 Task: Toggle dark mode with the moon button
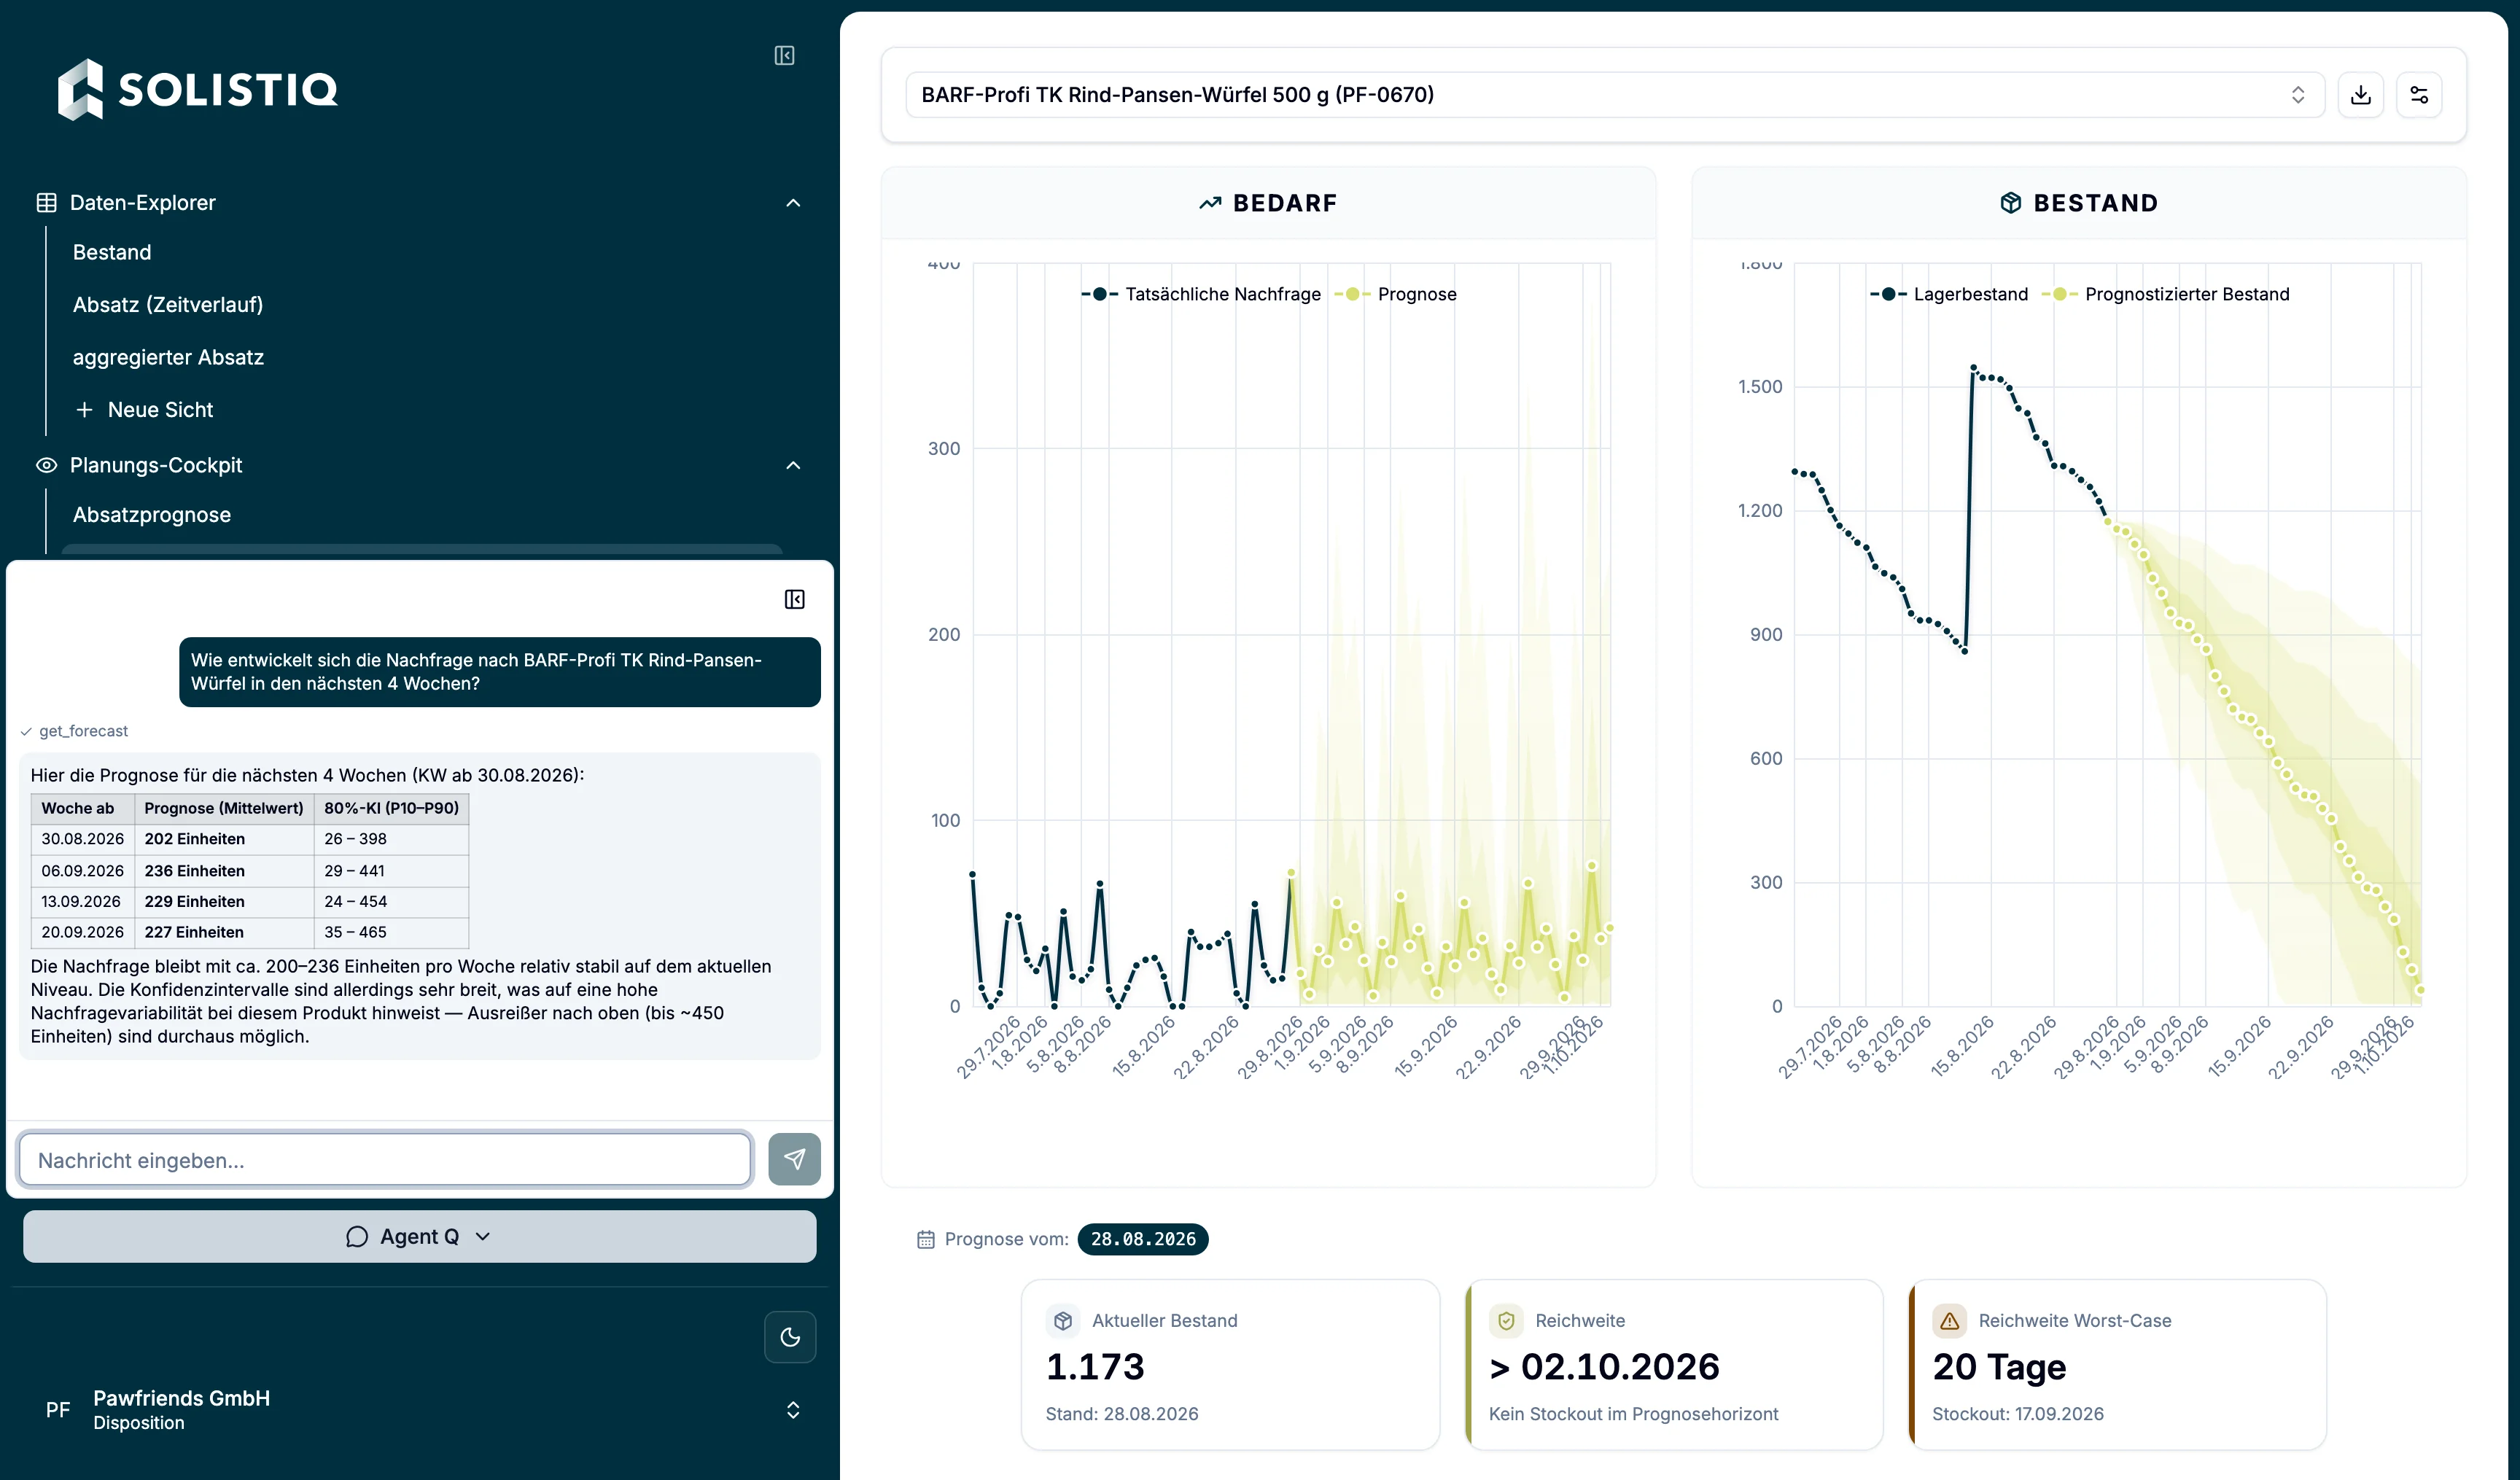click(790, 1337)
